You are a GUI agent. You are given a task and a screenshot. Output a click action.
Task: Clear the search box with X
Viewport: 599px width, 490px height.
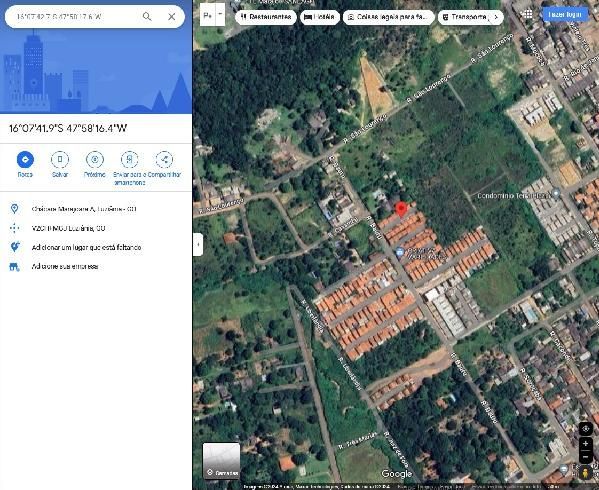(x=172, y=16)
